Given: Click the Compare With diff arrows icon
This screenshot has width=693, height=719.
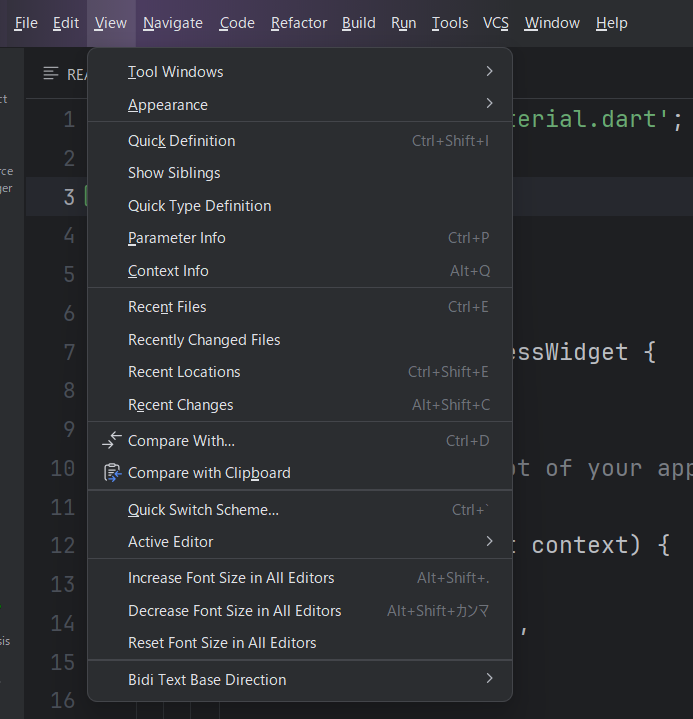Looking at the screenshot, I should click(x=111, y=440).
